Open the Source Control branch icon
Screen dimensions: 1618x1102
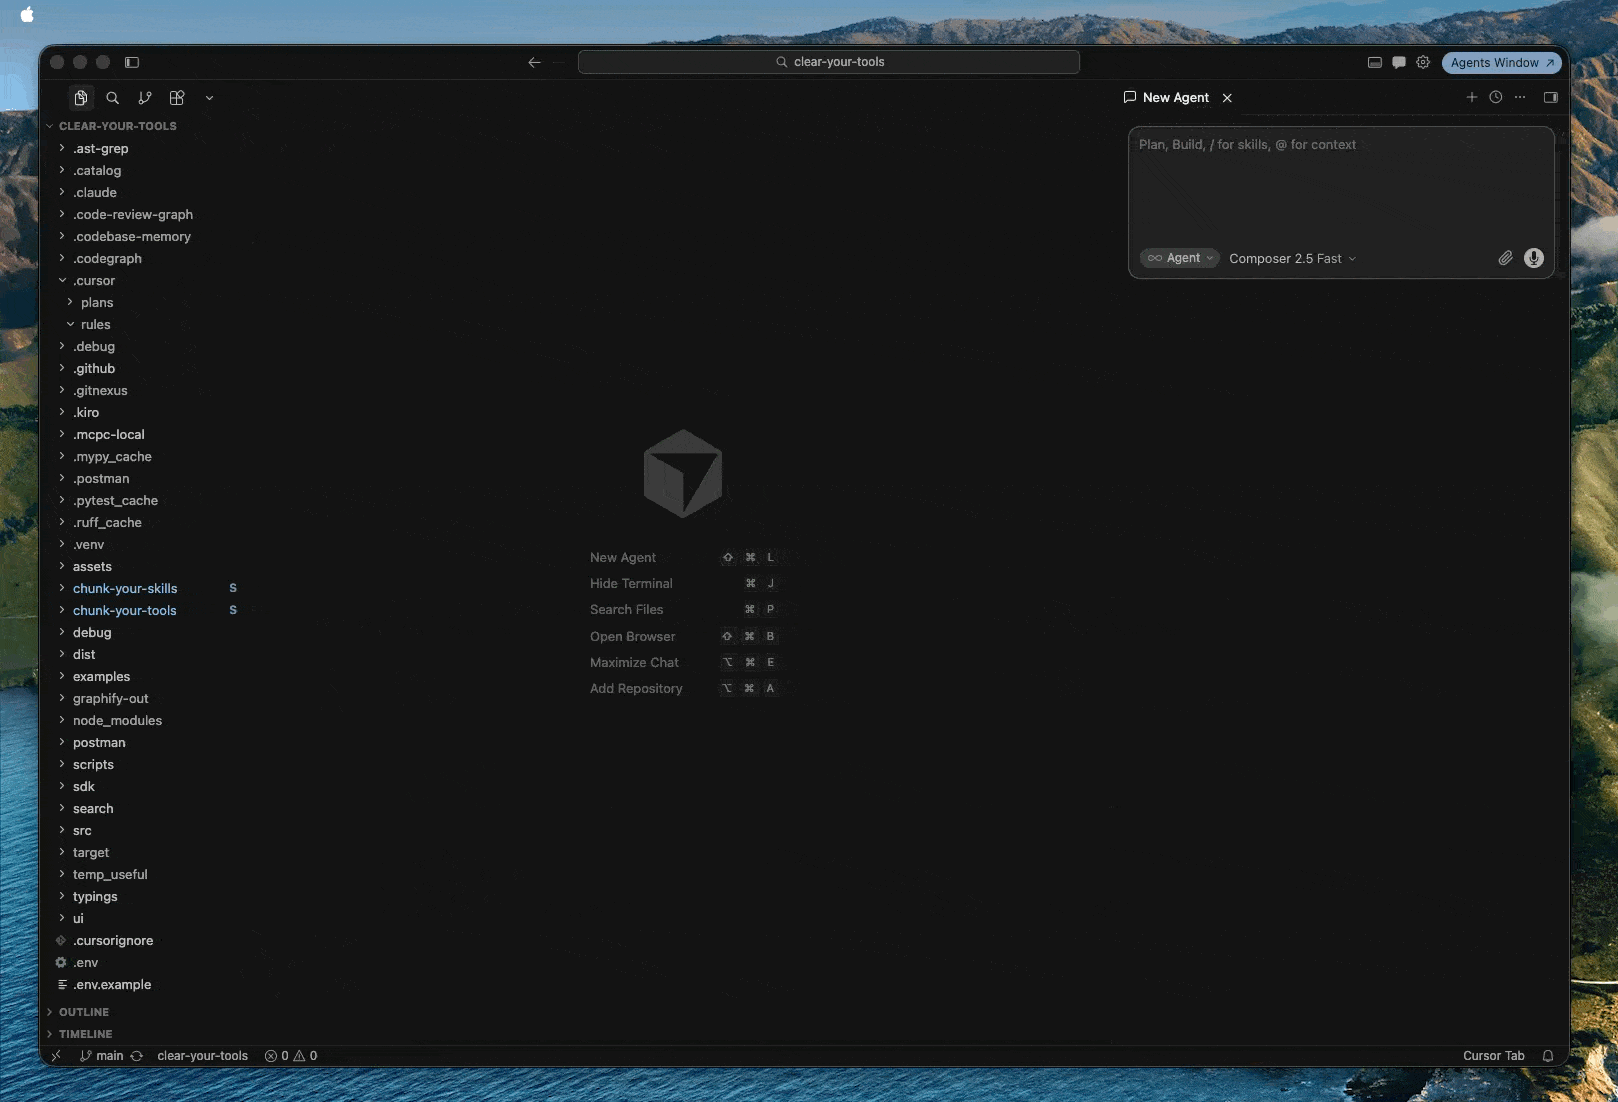tap(145, 98)
